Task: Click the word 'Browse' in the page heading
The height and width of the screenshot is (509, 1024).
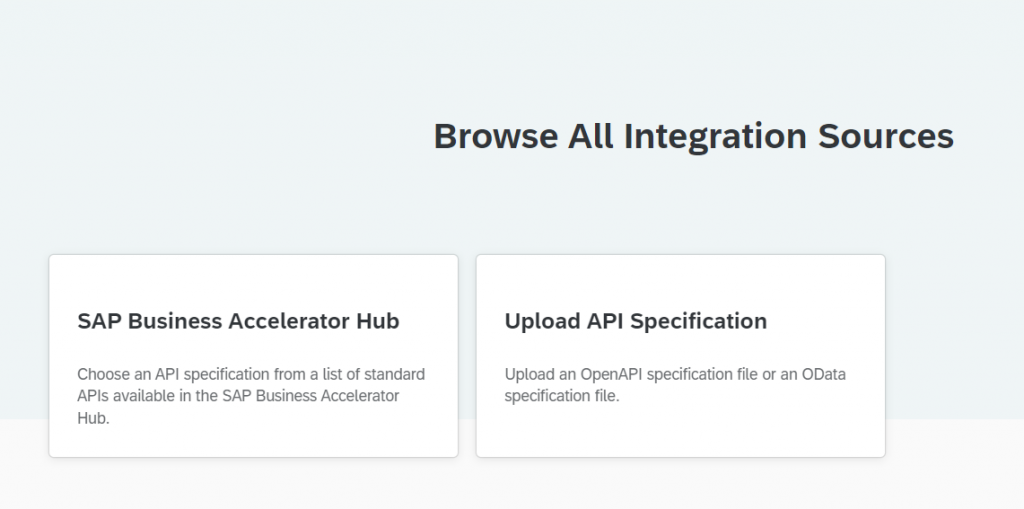Action: point(496,137)
